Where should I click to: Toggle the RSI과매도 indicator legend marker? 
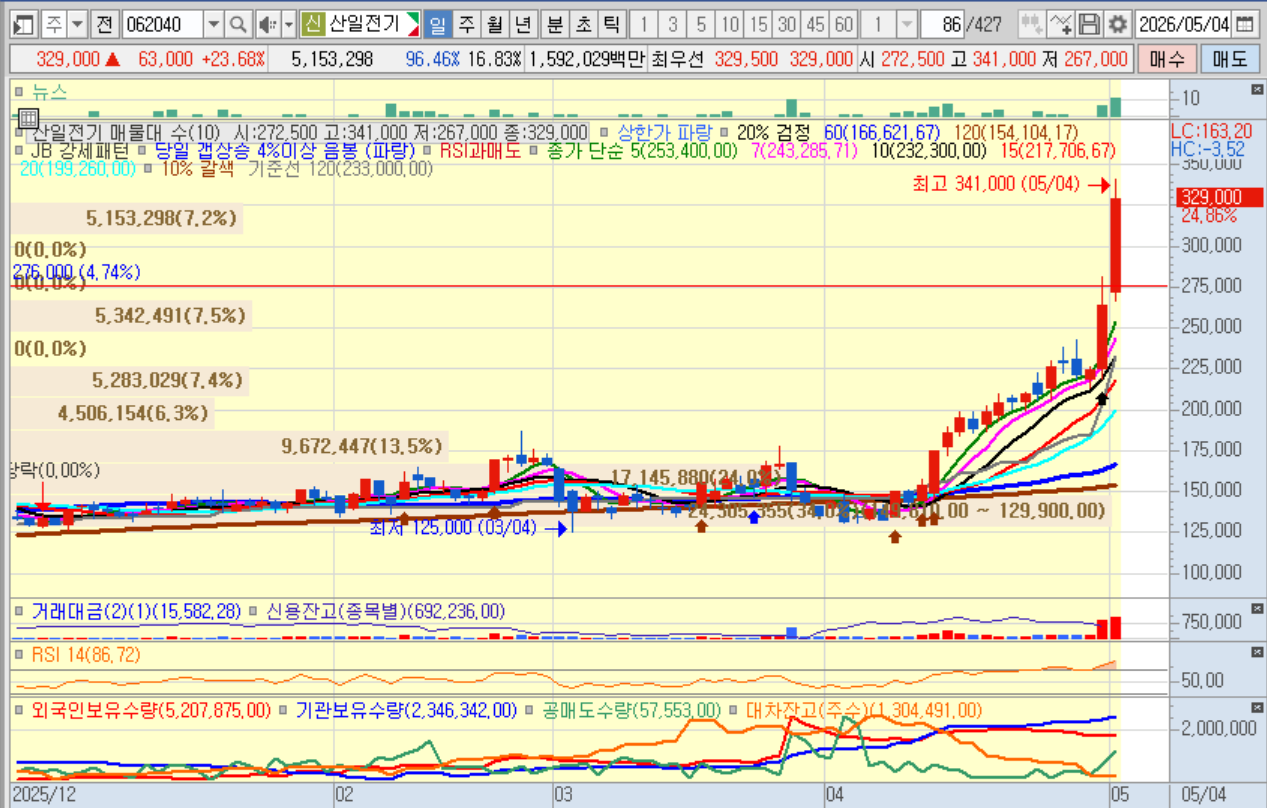point(428,151)
